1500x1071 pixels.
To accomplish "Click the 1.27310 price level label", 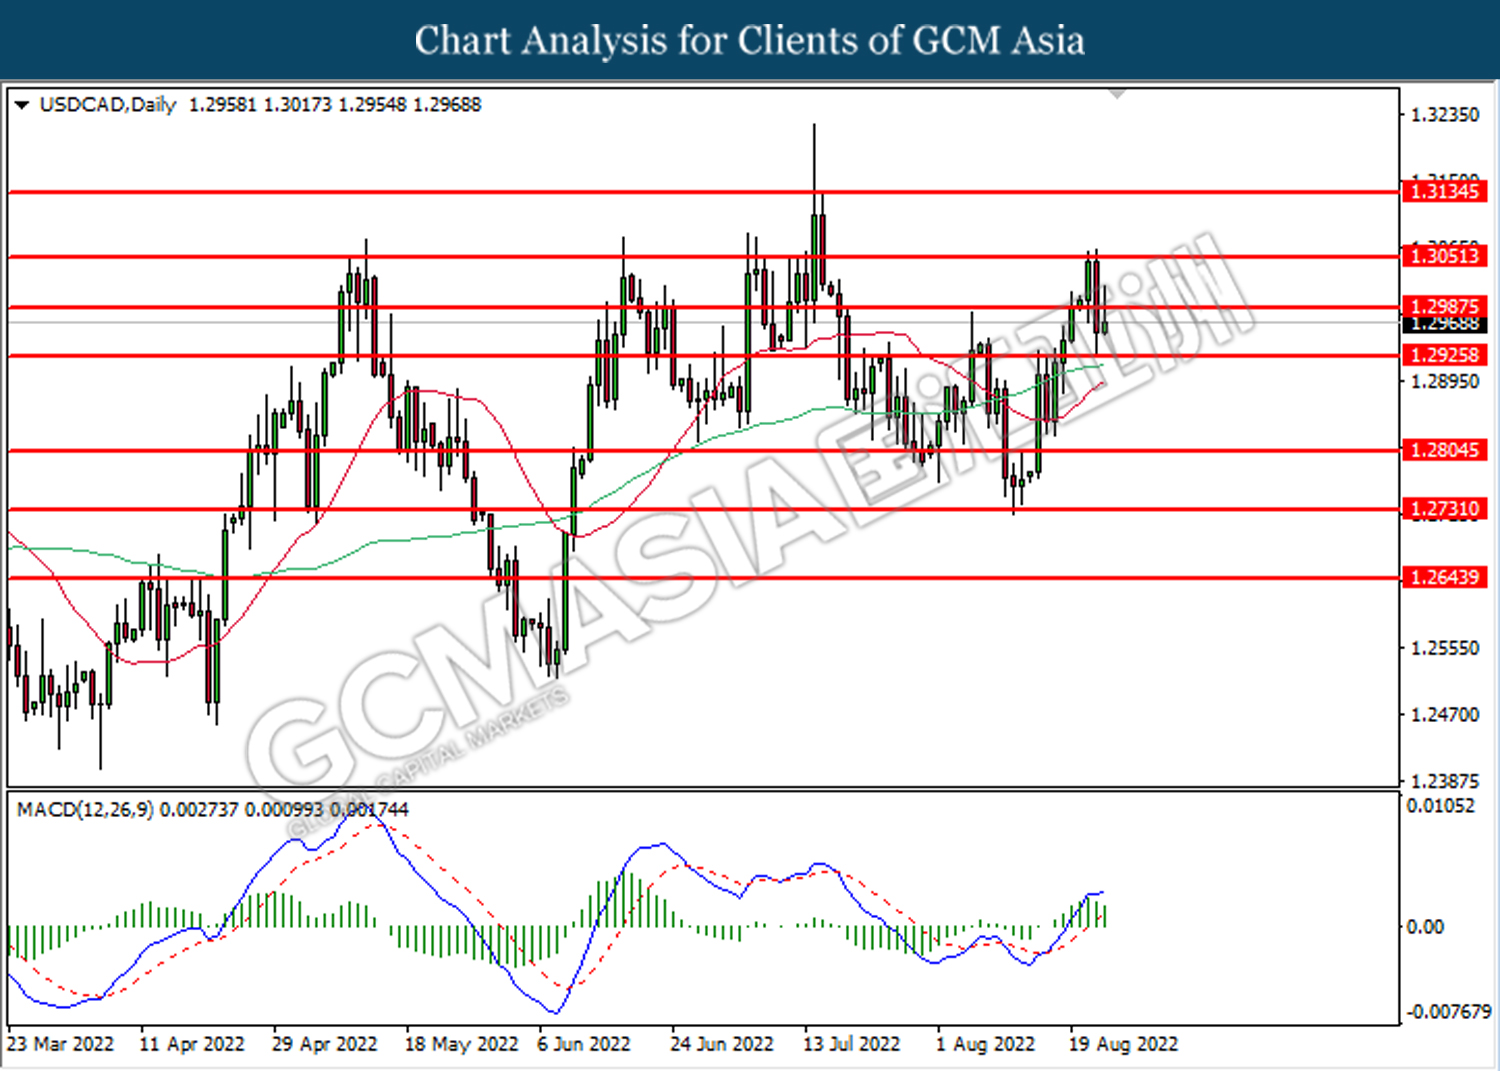I will [x=1444, y=509].
